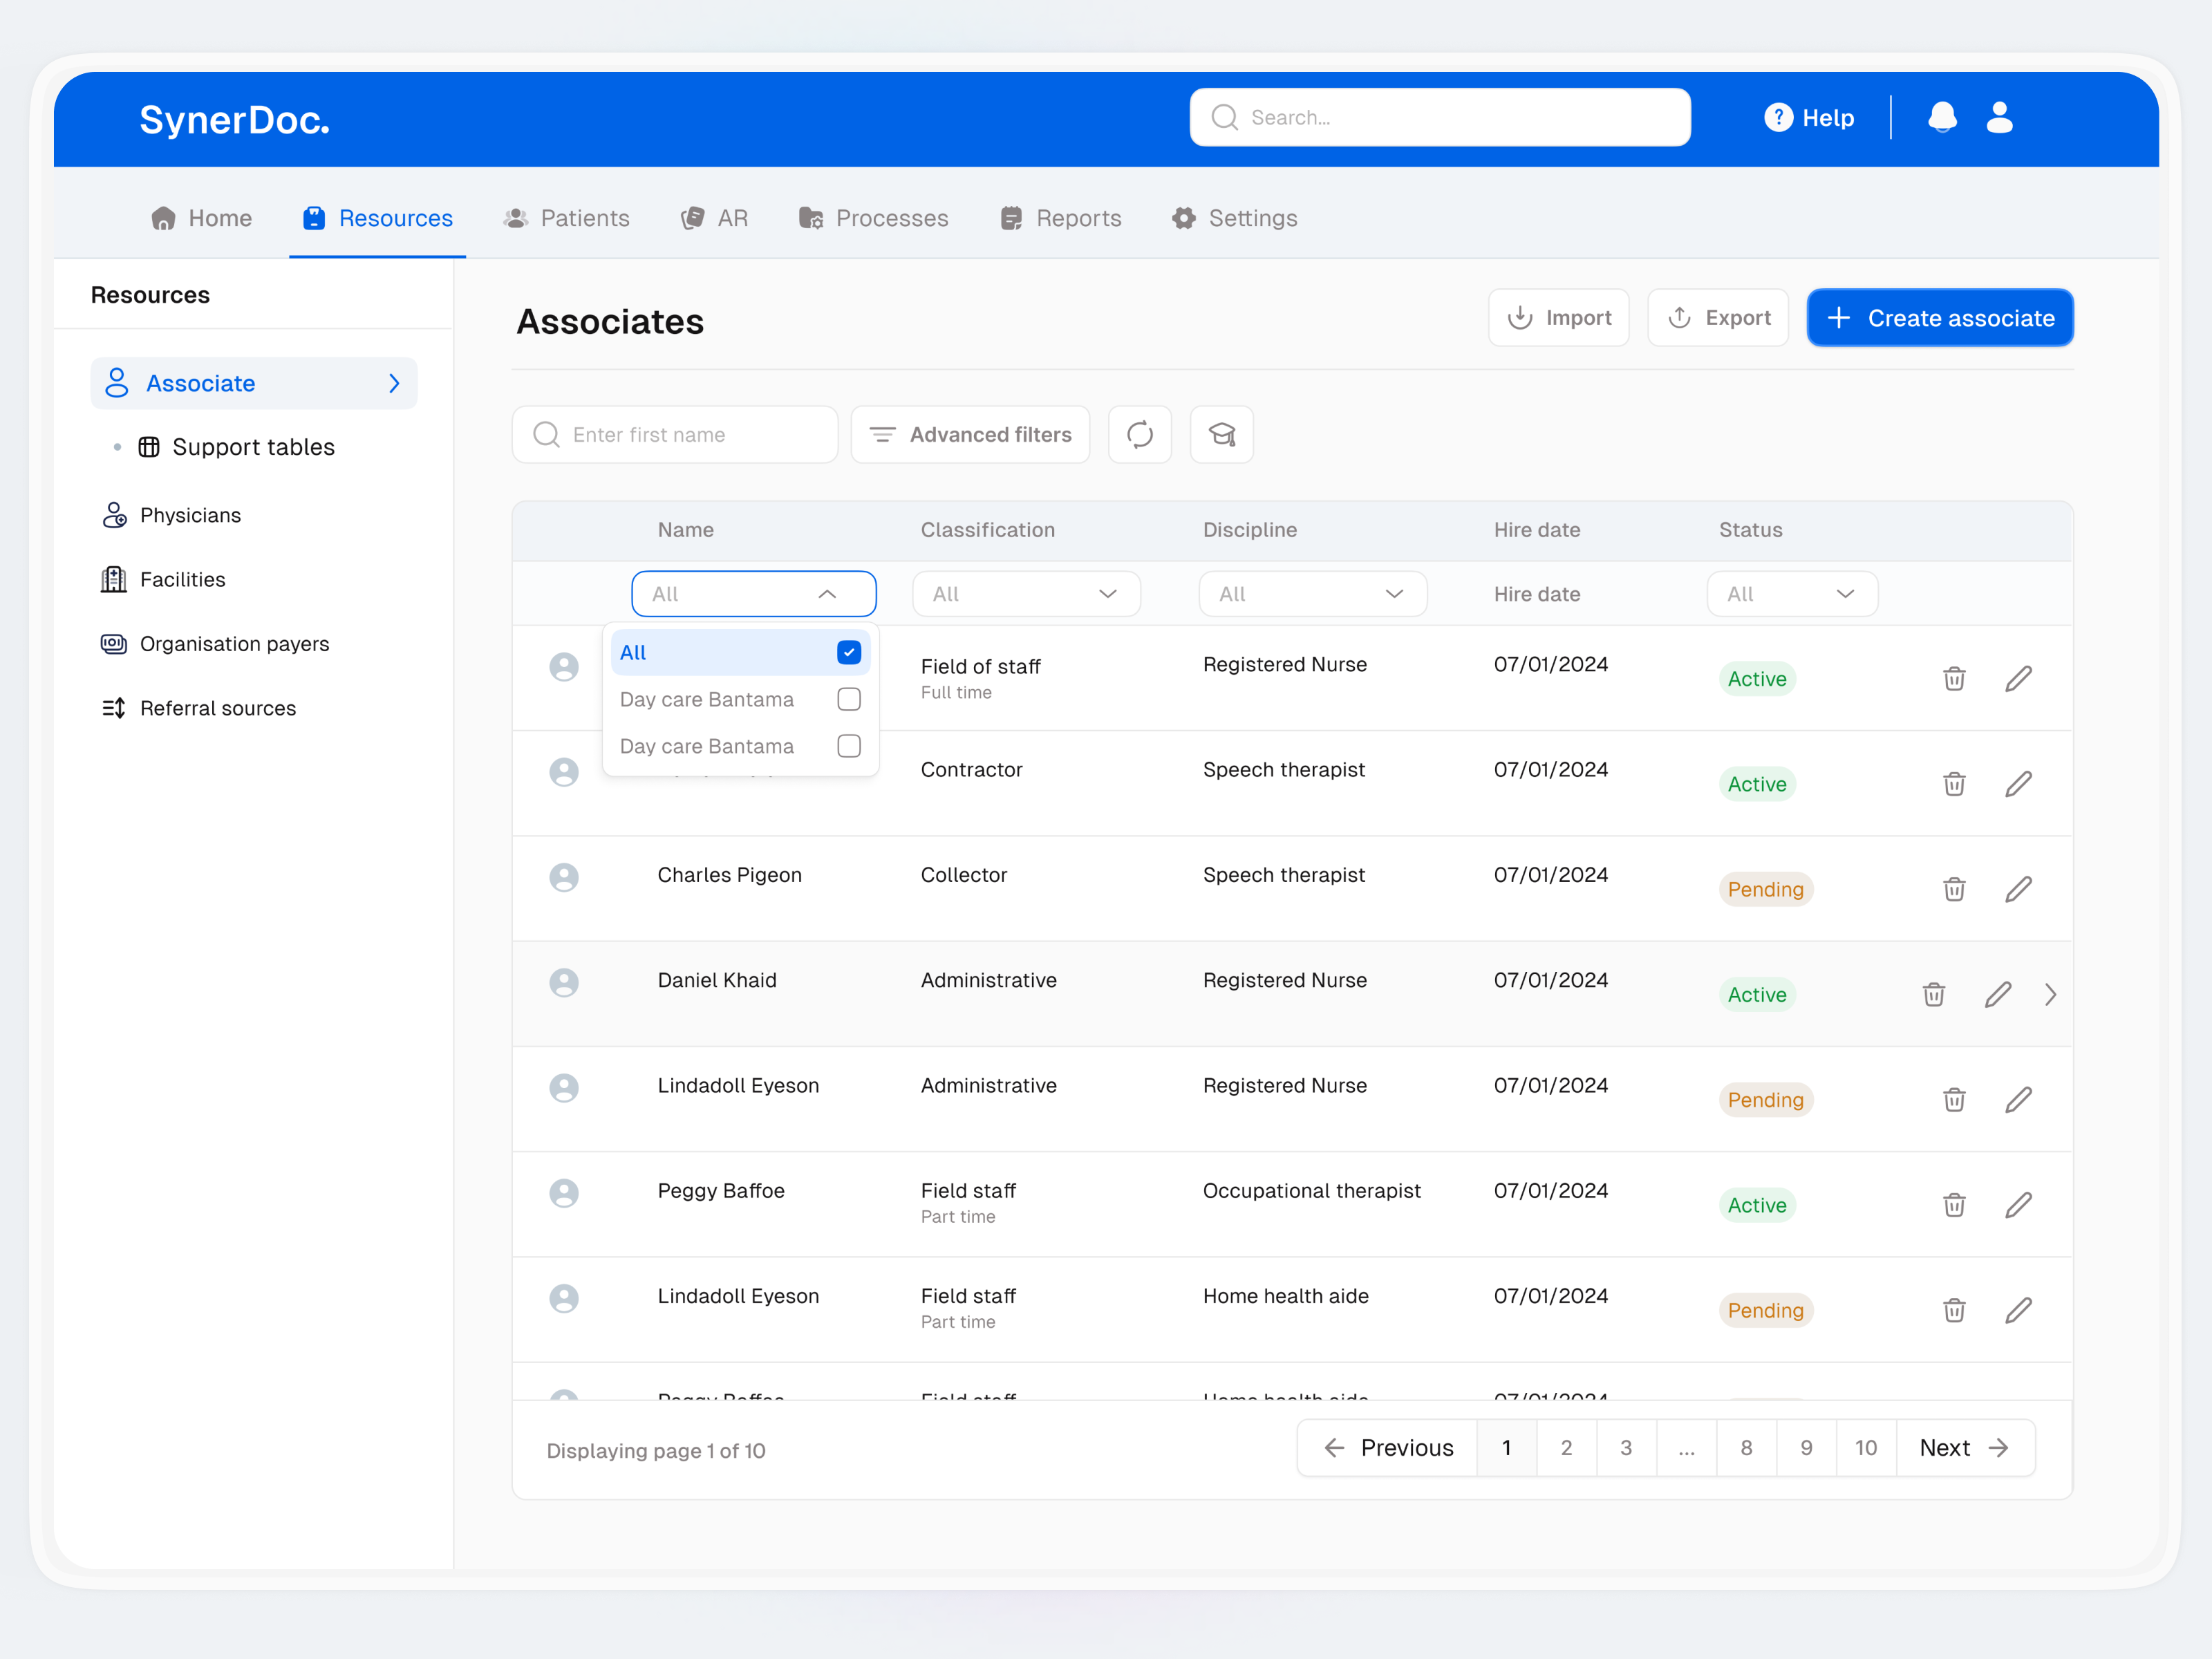Delete the Charles Pigeon row

tap(1954, 889)
